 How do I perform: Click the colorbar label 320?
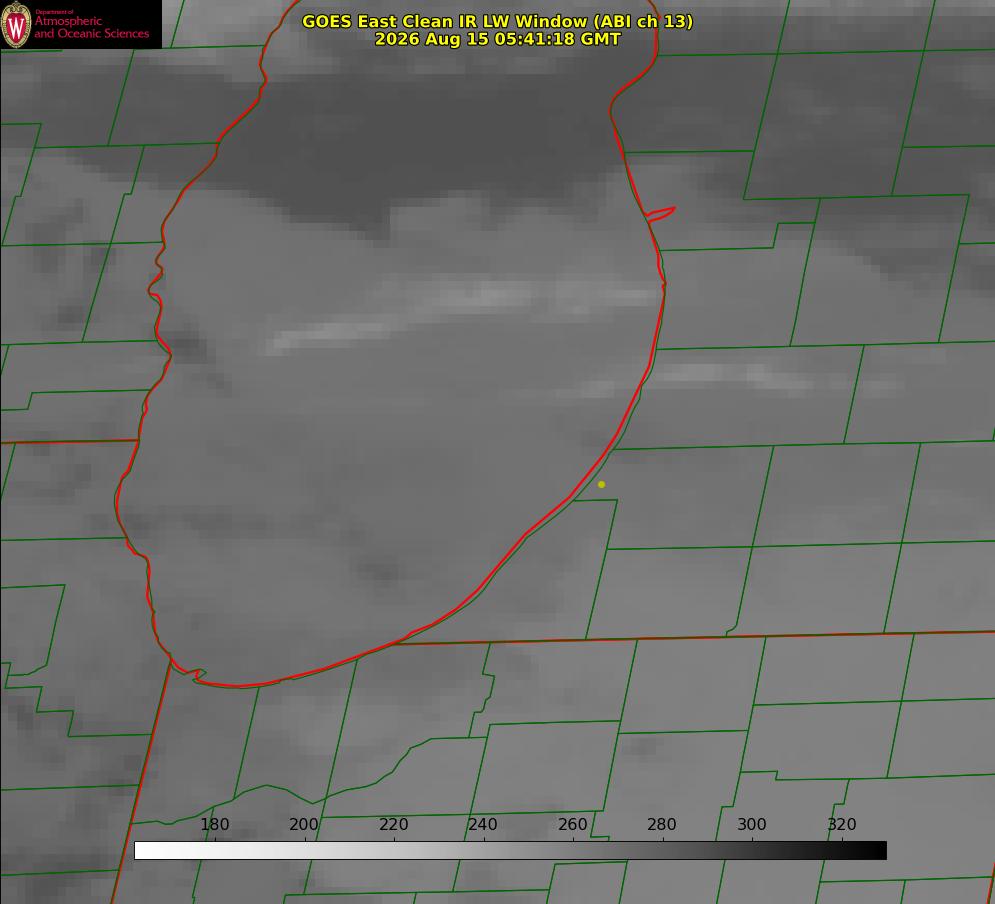pyautogui.click(x=842, y=824)
